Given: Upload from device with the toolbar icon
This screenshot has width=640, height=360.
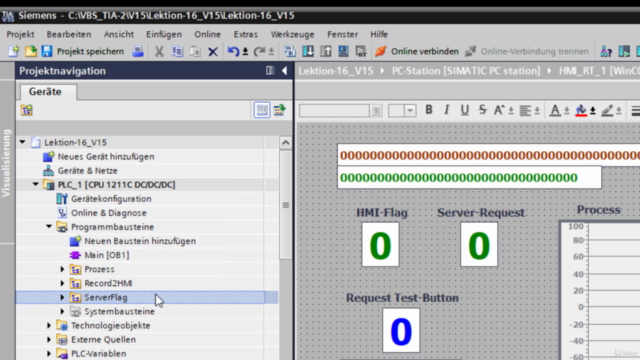Looking at the screenshot, I should [326, 51].
